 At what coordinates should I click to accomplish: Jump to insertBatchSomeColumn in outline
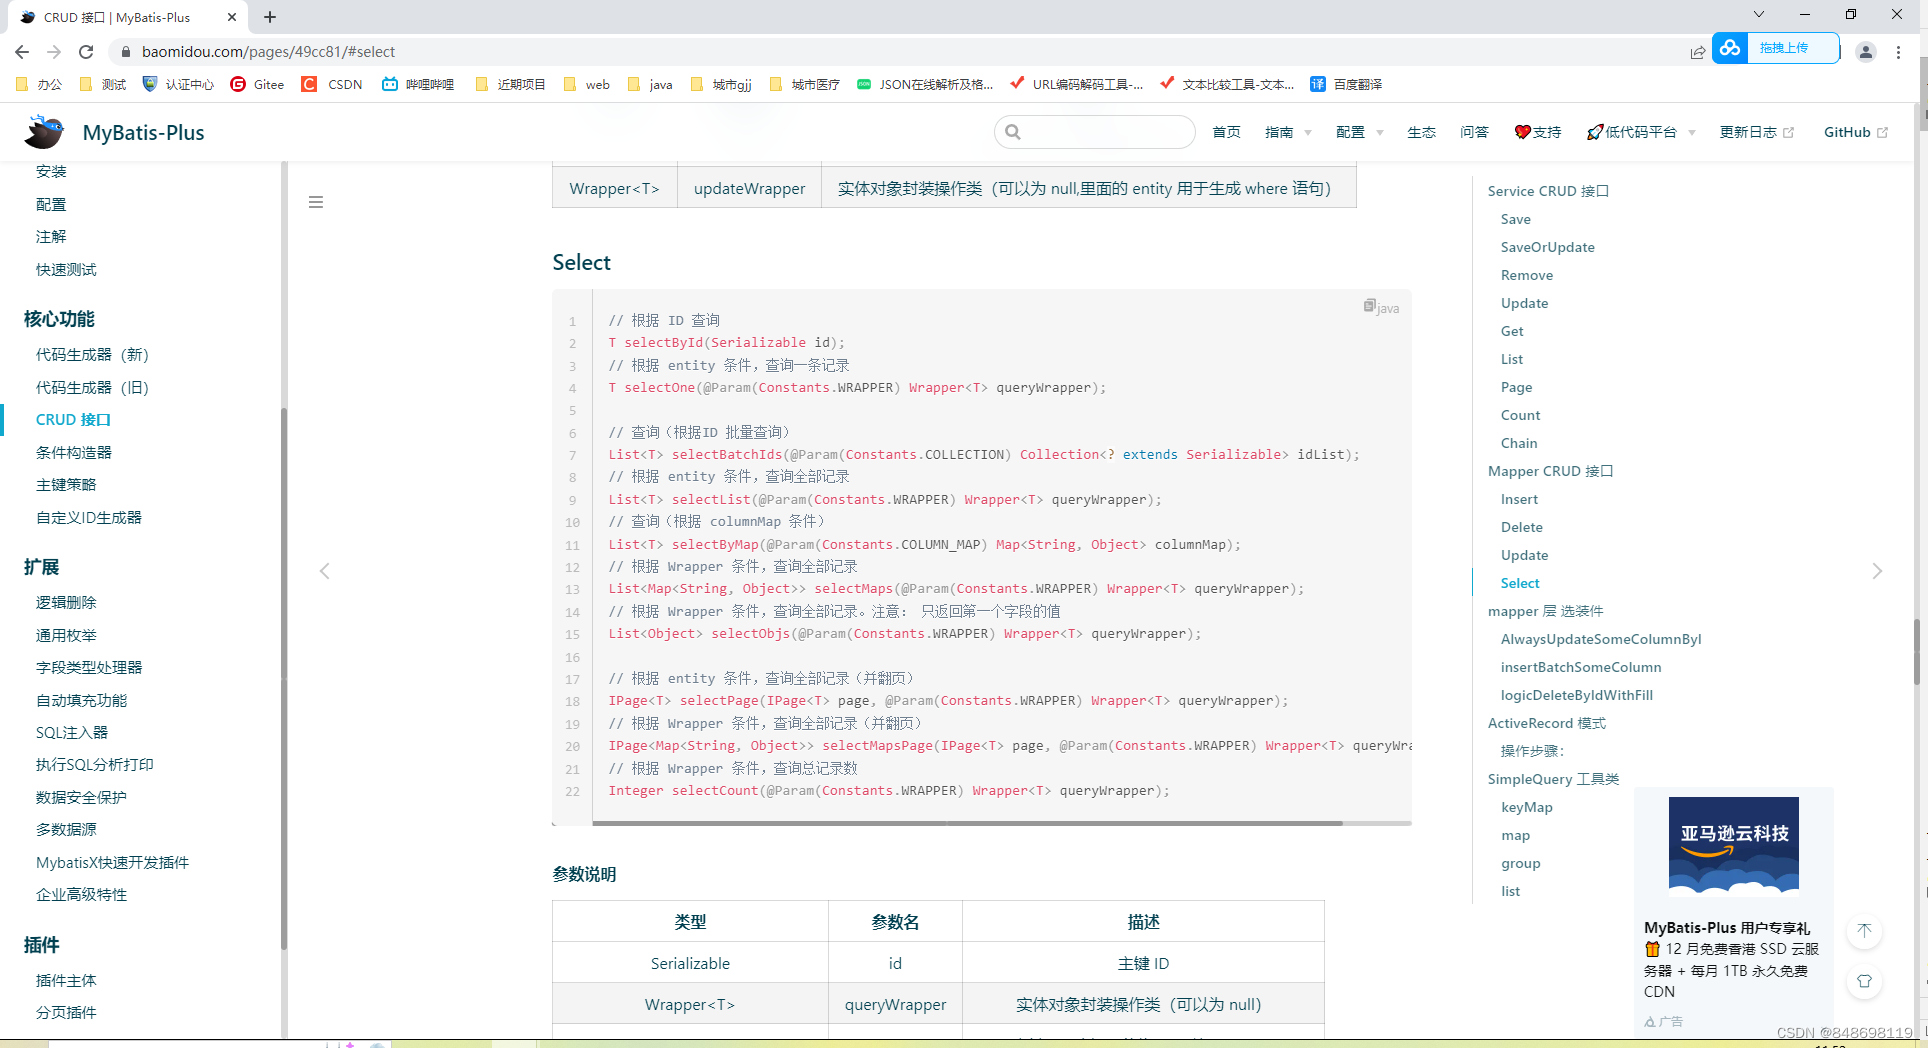click(1581, 667)
